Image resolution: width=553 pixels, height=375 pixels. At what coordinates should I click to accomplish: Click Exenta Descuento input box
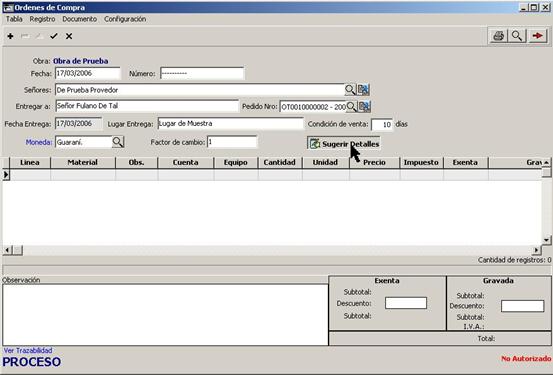[406, 303]
